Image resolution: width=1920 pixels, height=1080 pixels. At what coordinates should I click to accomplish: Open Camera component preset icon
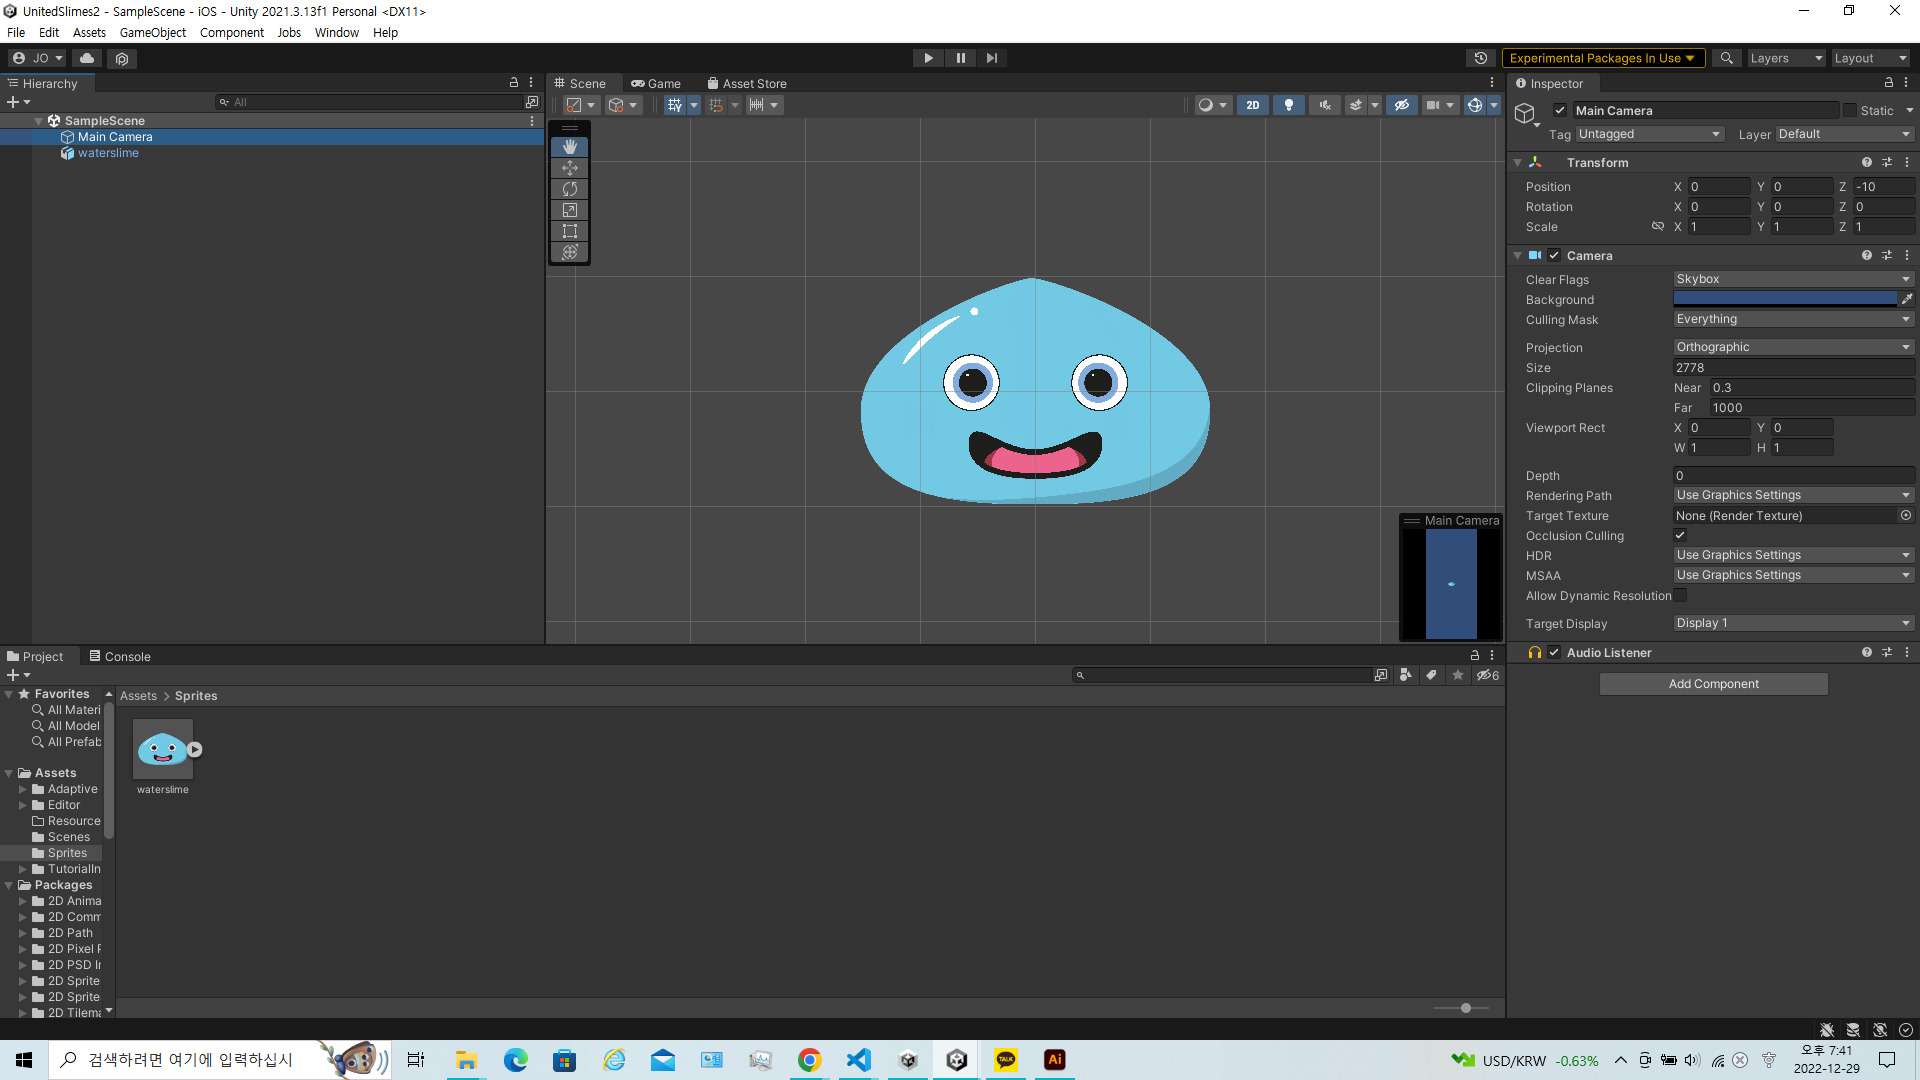click(x=1887, y=255)
